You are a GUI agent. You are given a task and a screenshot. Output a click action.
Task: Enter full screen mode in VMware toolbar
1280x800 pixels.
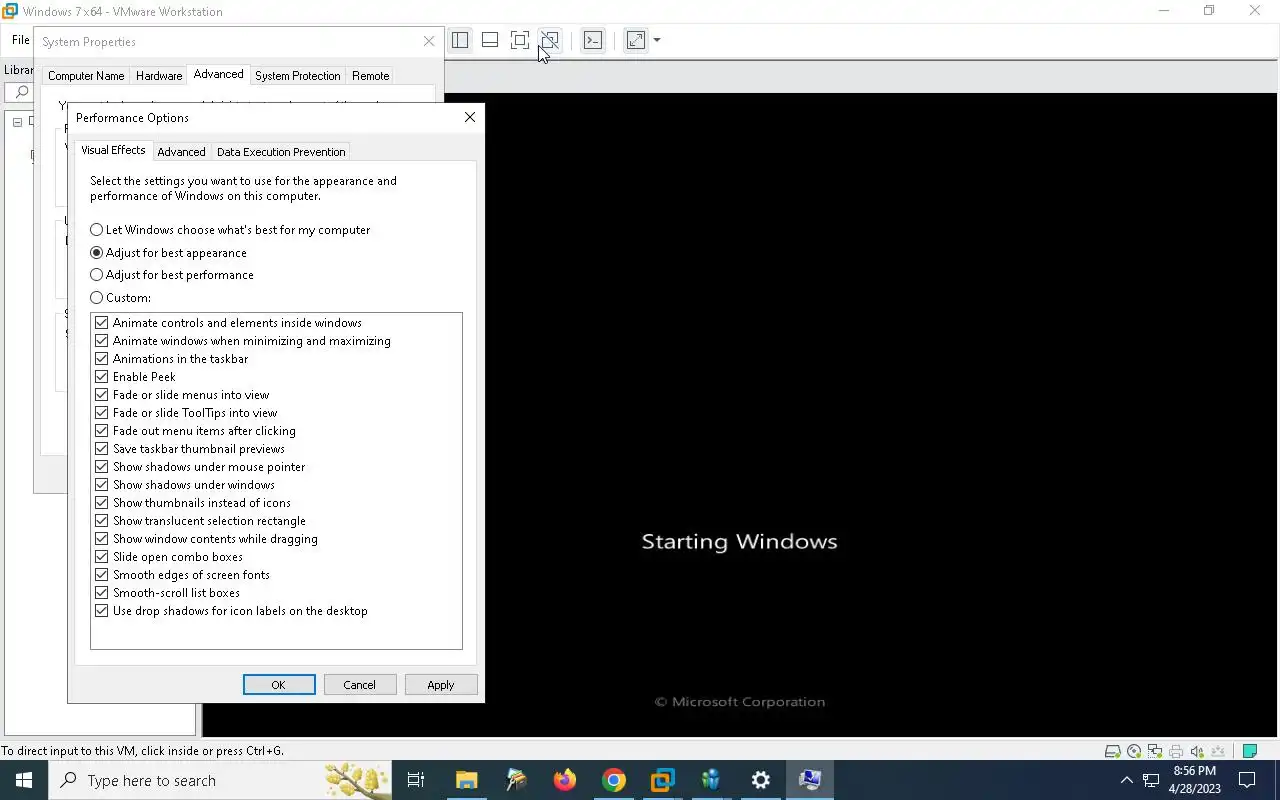pos(520,40)
